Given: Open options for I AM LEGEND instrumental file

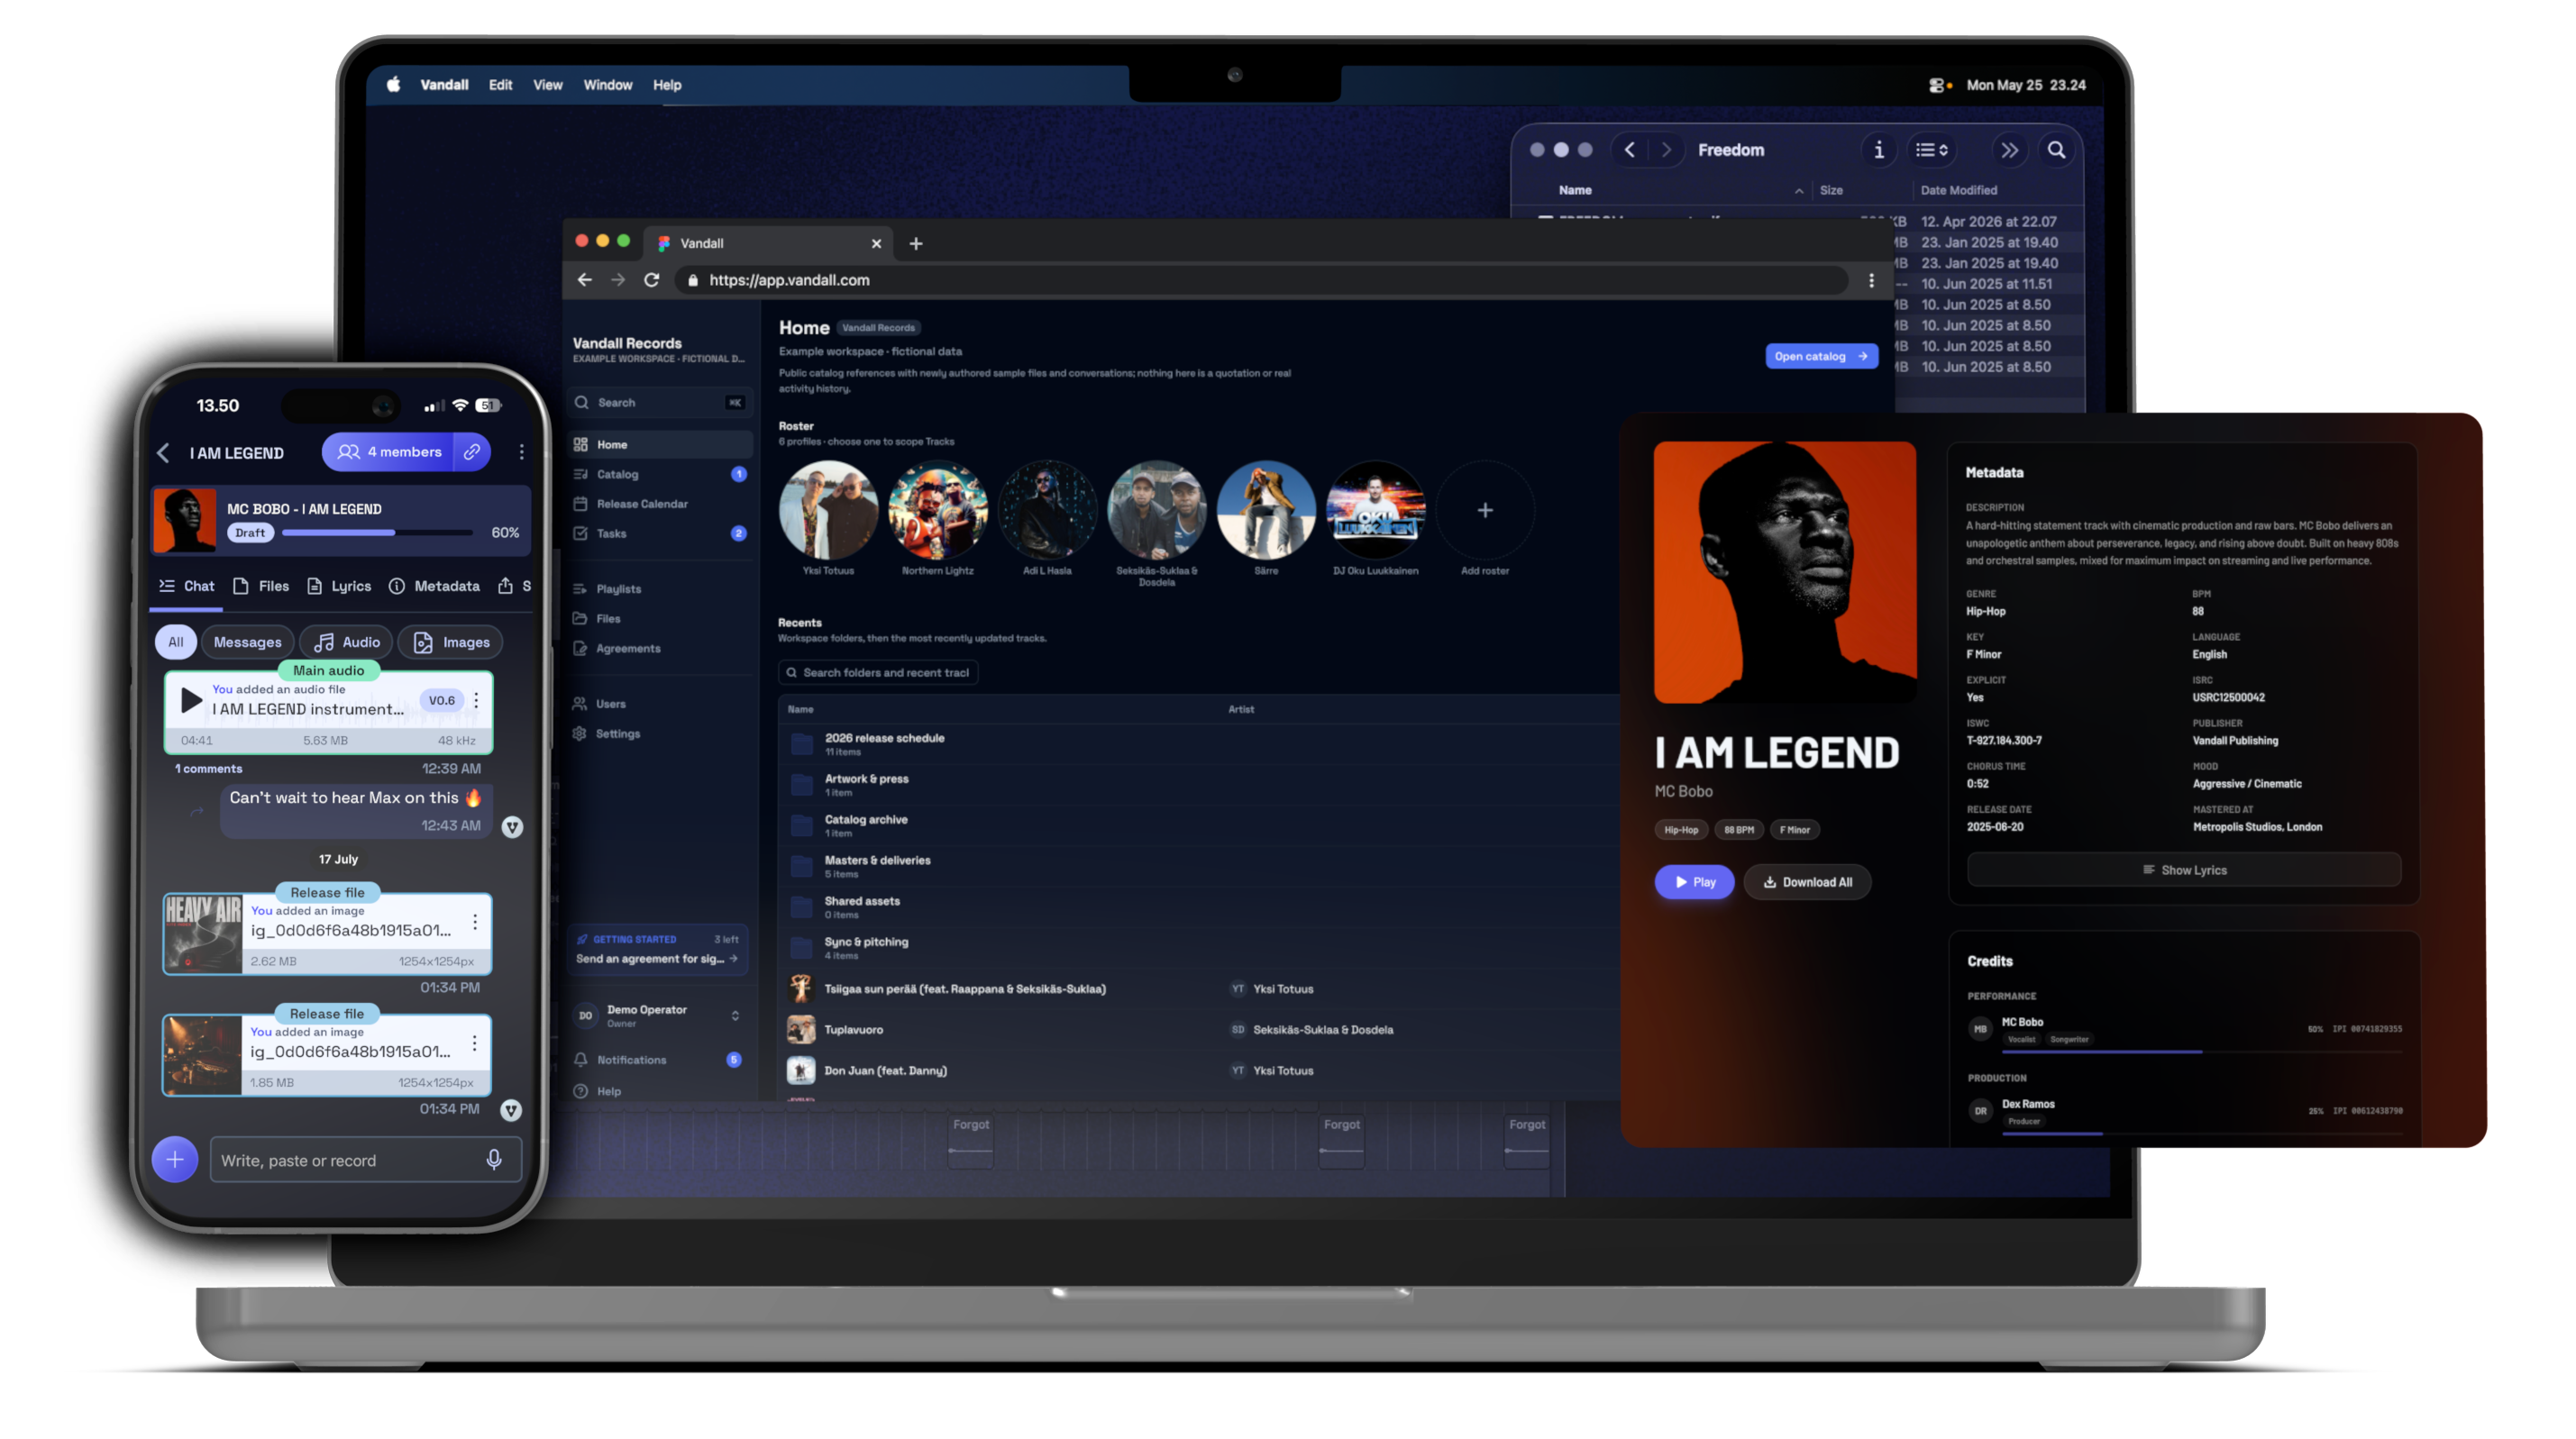Looking at the screenshot, I should [476, 700].
